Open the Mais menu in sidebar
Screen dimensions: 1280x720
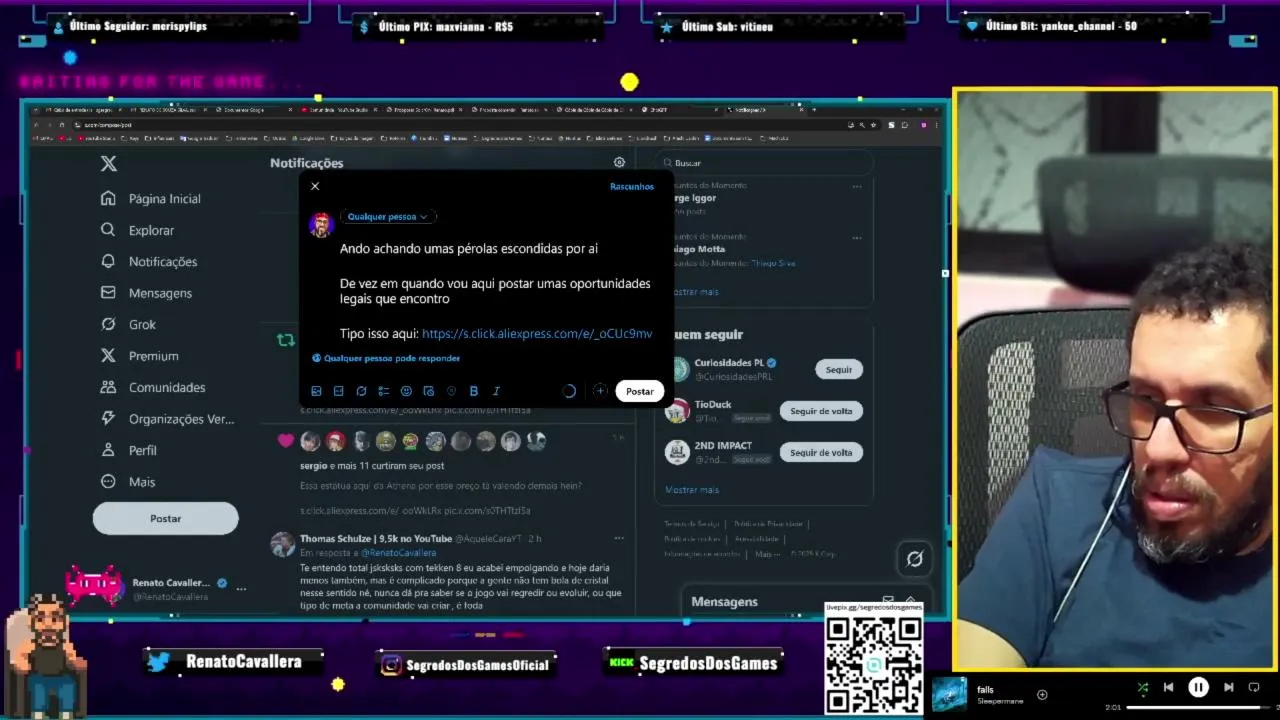pyautogui.click(x=127, y=482)
